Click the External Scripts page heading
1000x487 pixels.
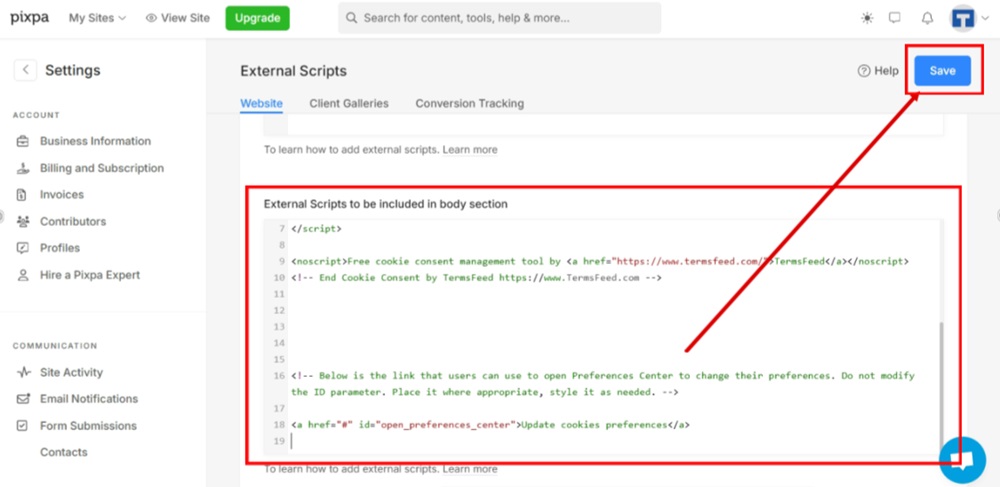point(293,71)
